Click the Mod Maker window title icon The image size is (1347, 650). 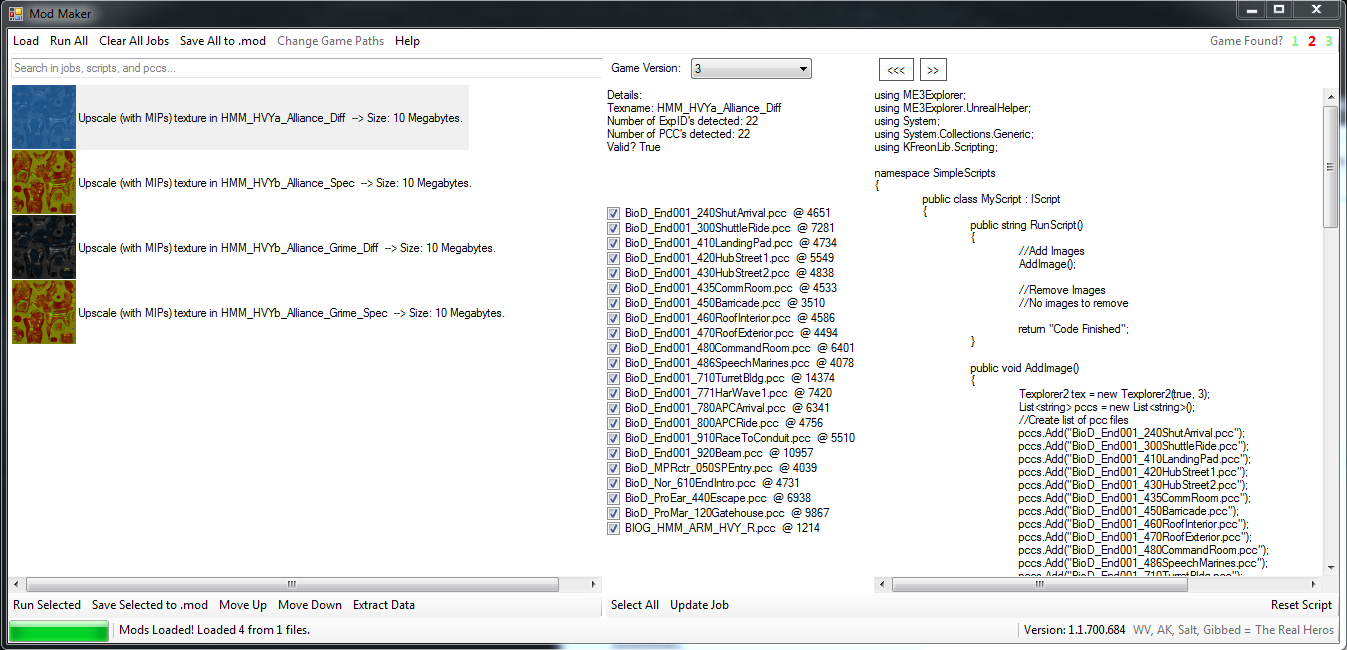[16, 13]
